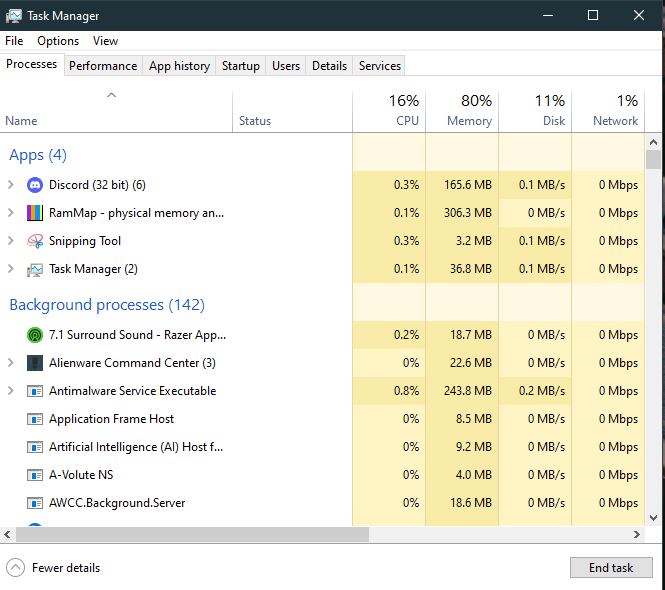Expand the Discord process group
Screen dimensions: 665x590
(x=11, y=185)
